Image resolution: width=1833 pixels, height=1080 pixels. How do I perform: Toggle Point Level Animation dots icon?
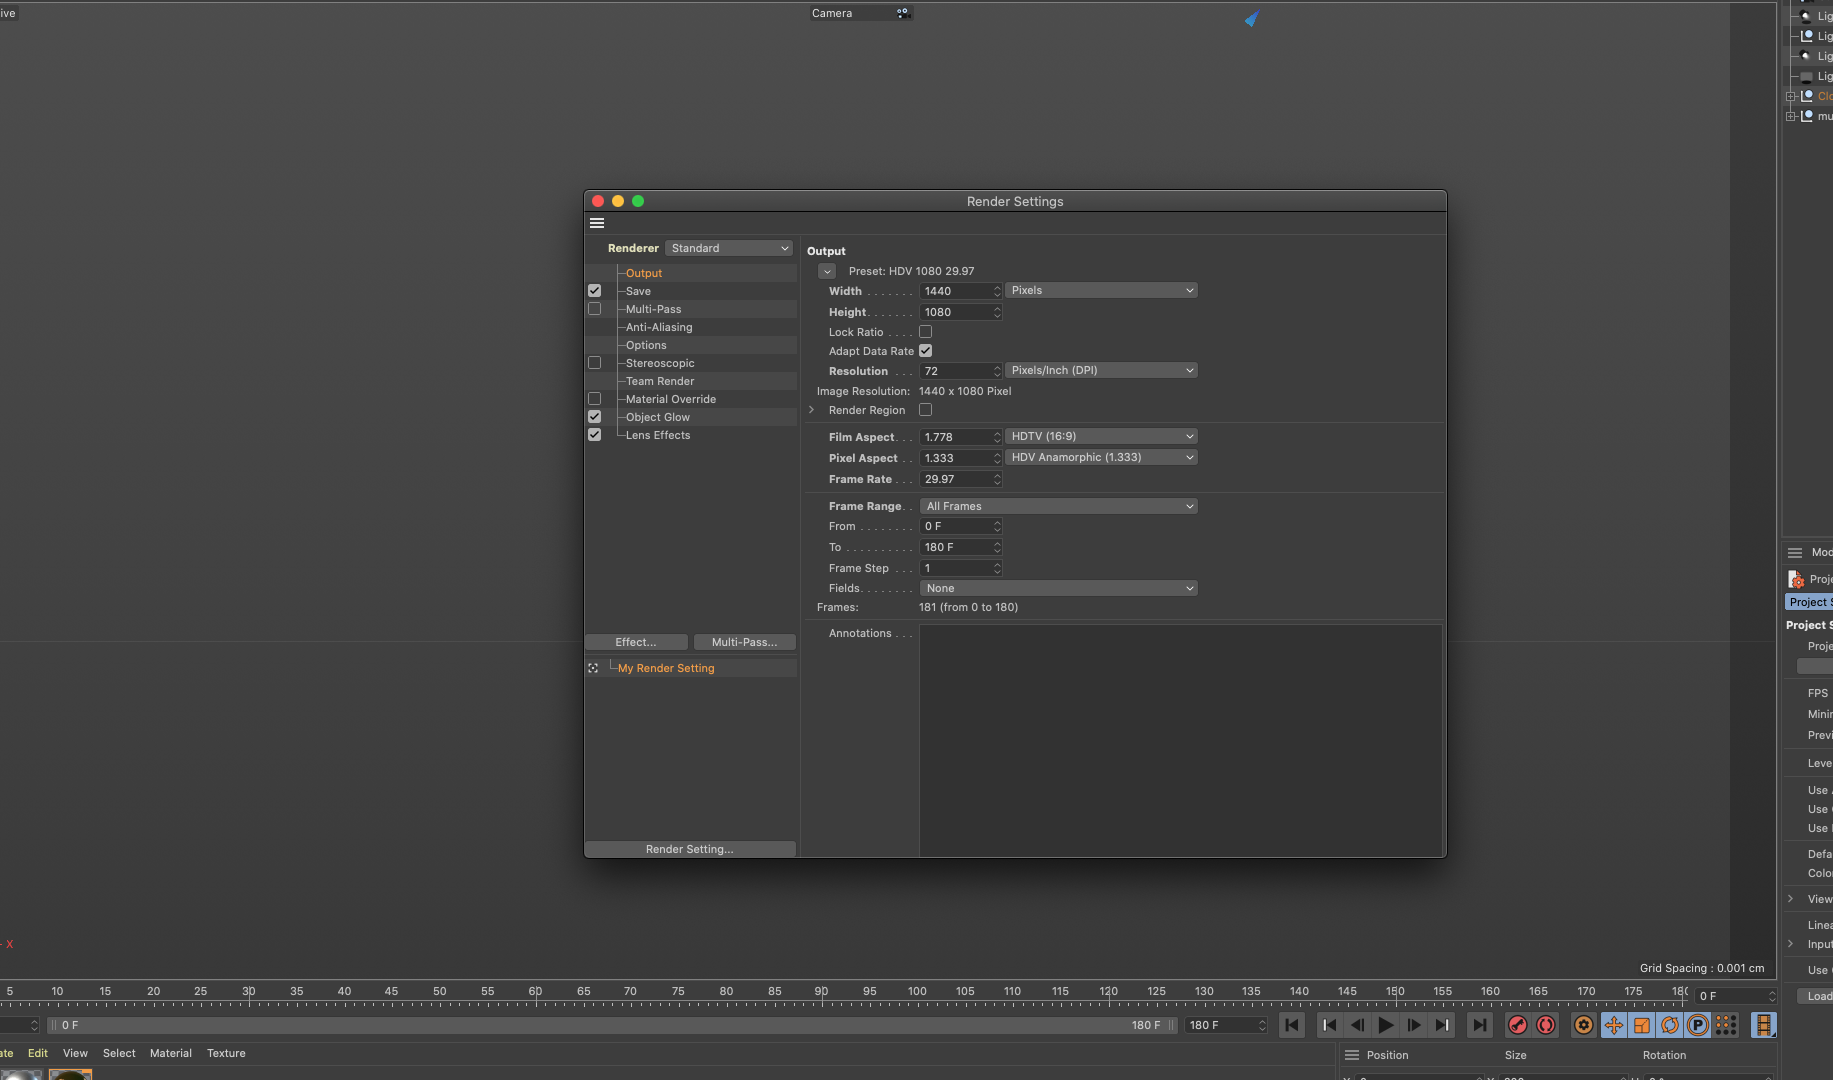pos(1726,1025)
